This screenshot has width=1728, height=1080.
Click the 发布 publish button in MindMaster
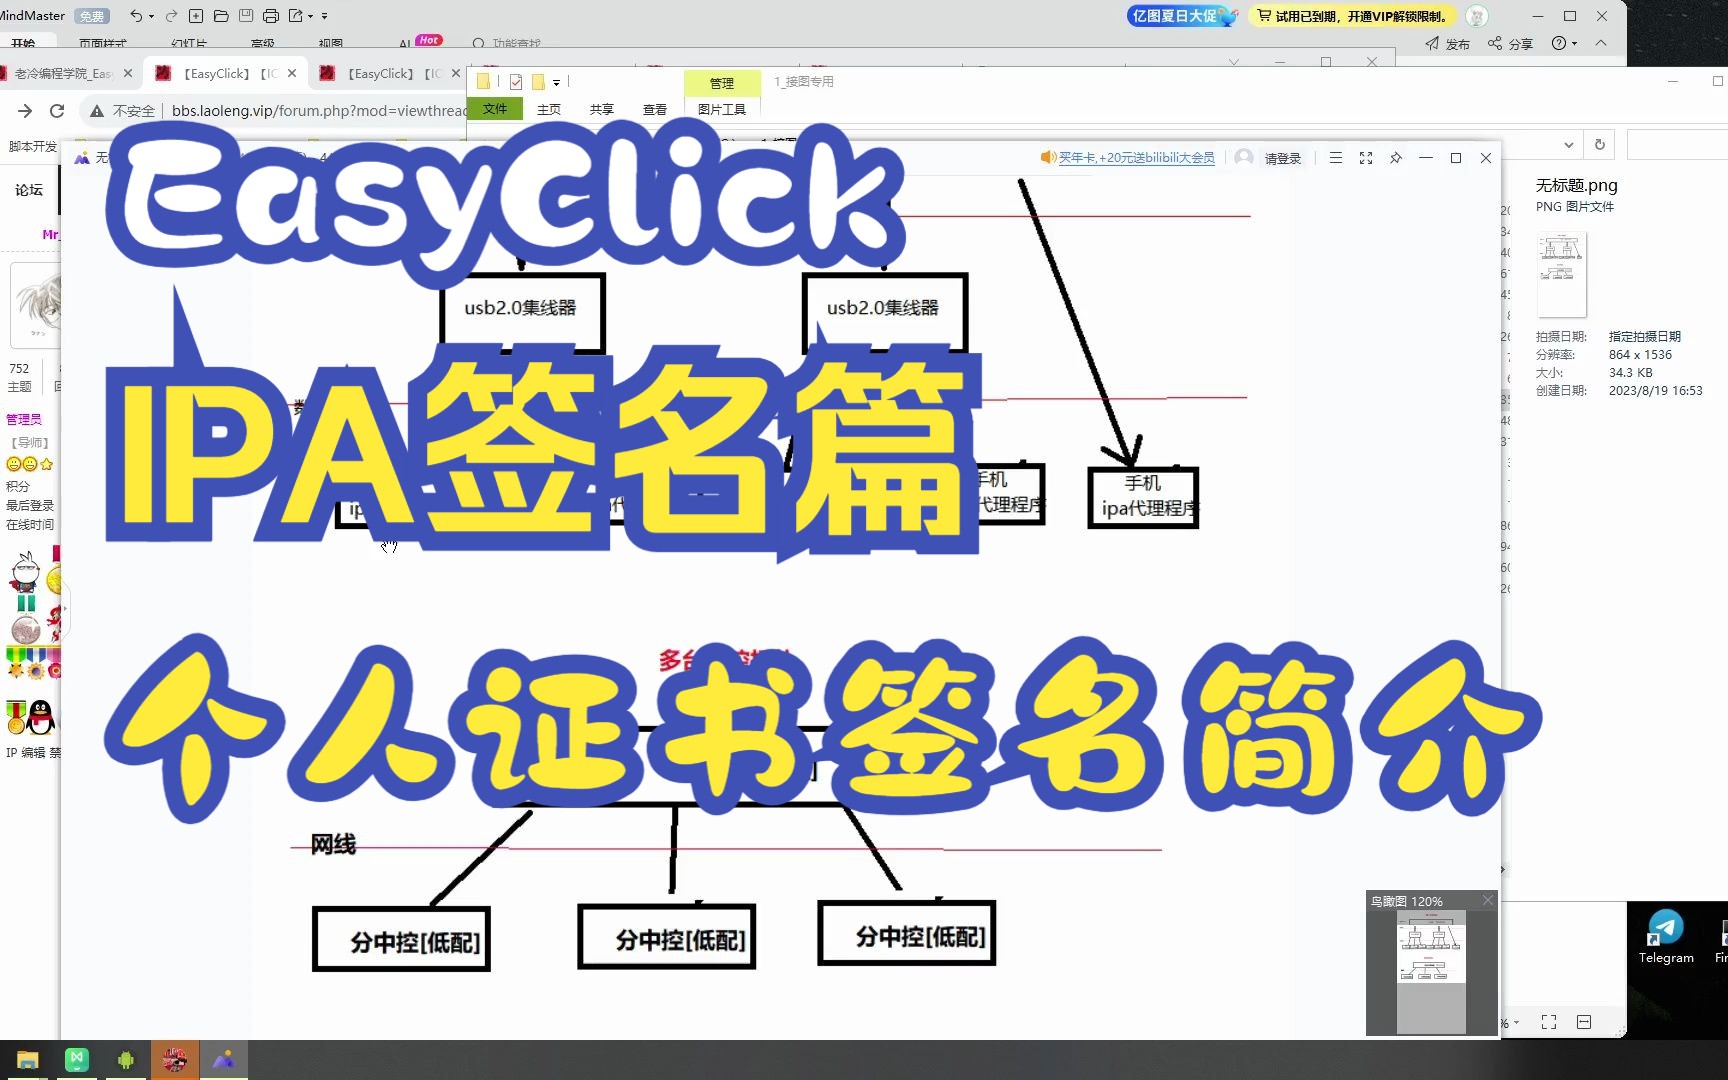pos(1448,44)
